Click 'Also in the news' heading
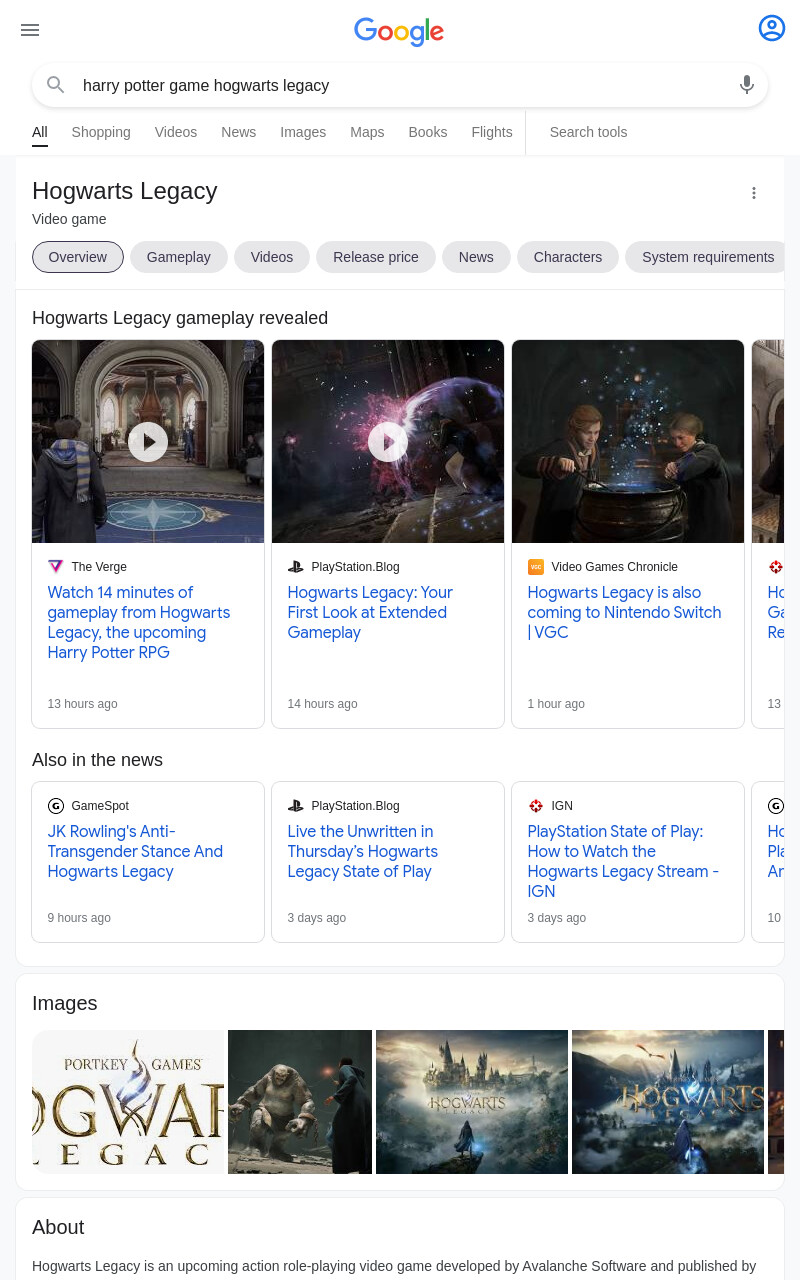 pyautogui.click(x=97, y=760)
